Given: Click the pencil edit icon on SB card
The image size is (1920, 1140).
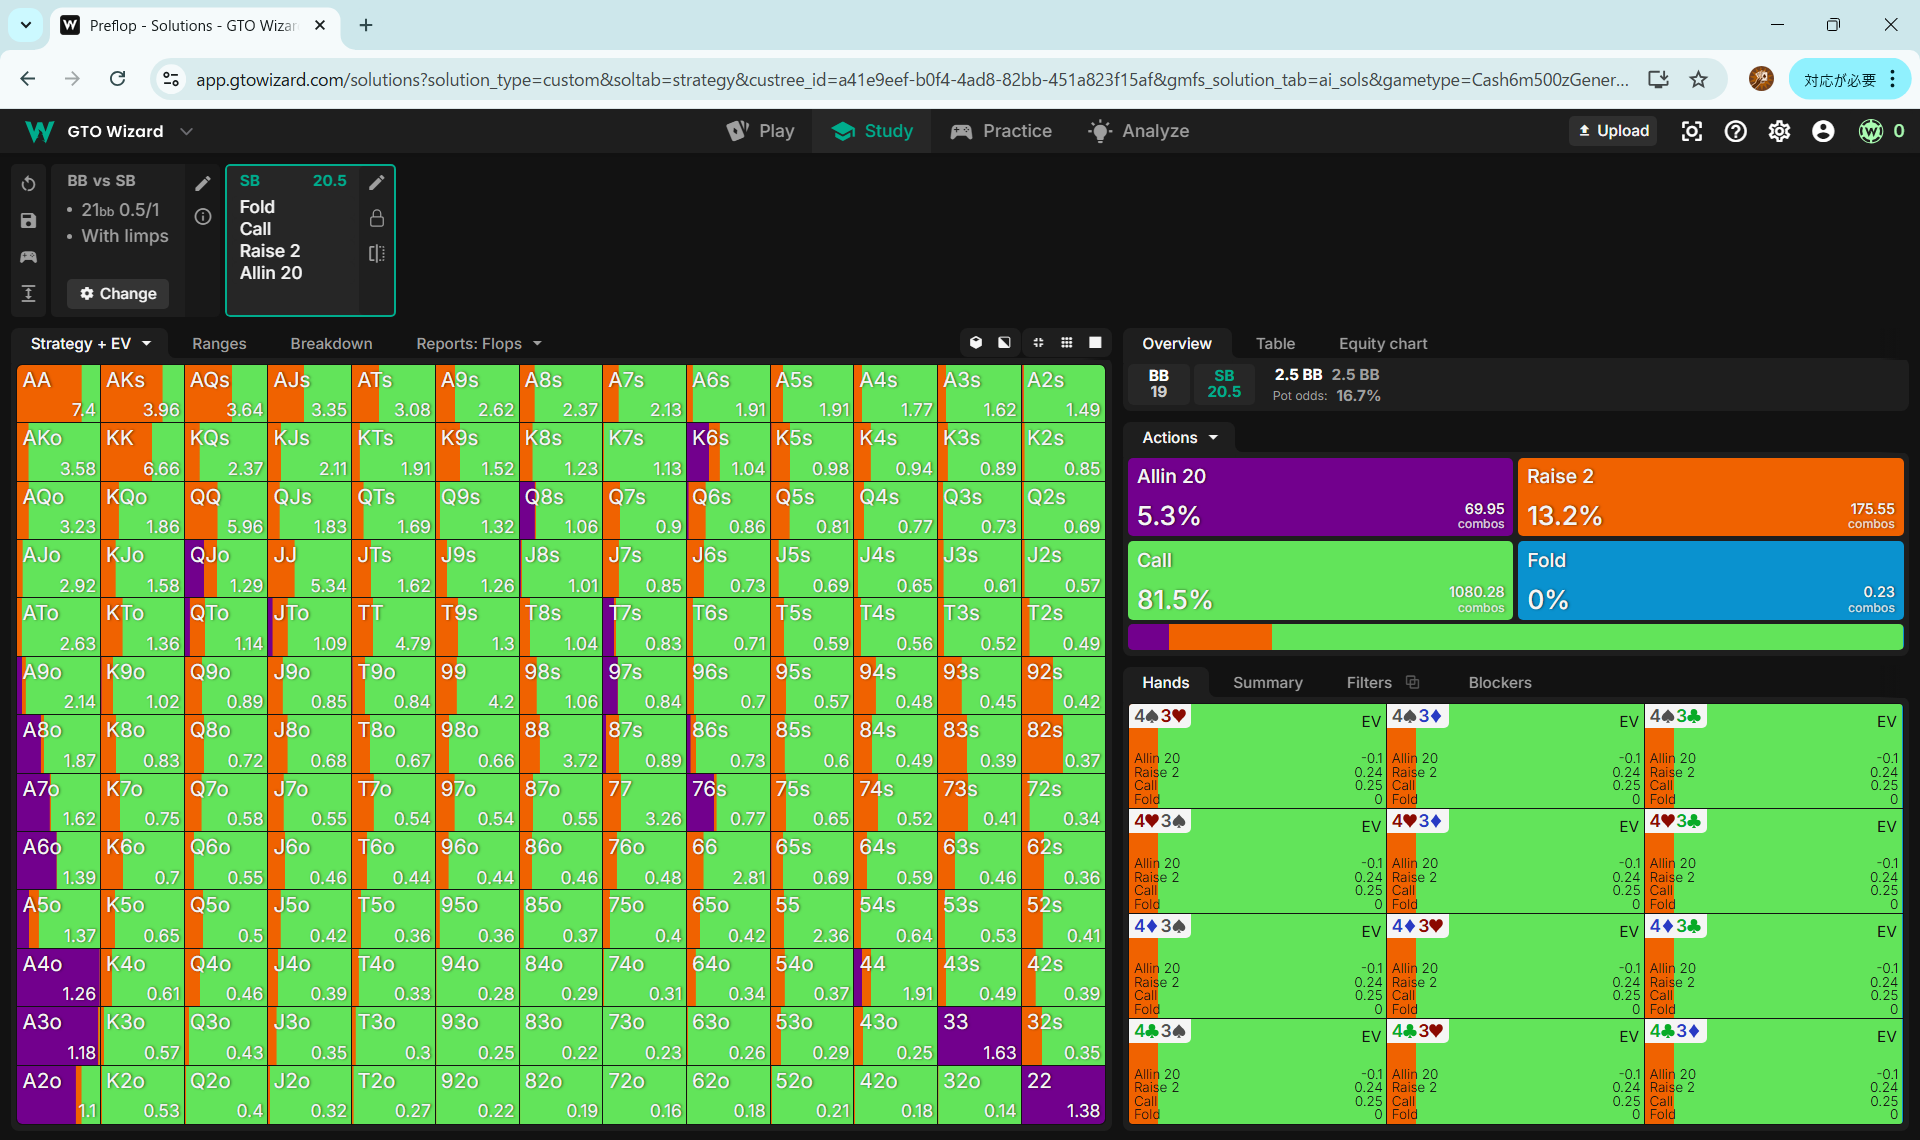Looking at the screenshot, I should click(x=377, y=182).
